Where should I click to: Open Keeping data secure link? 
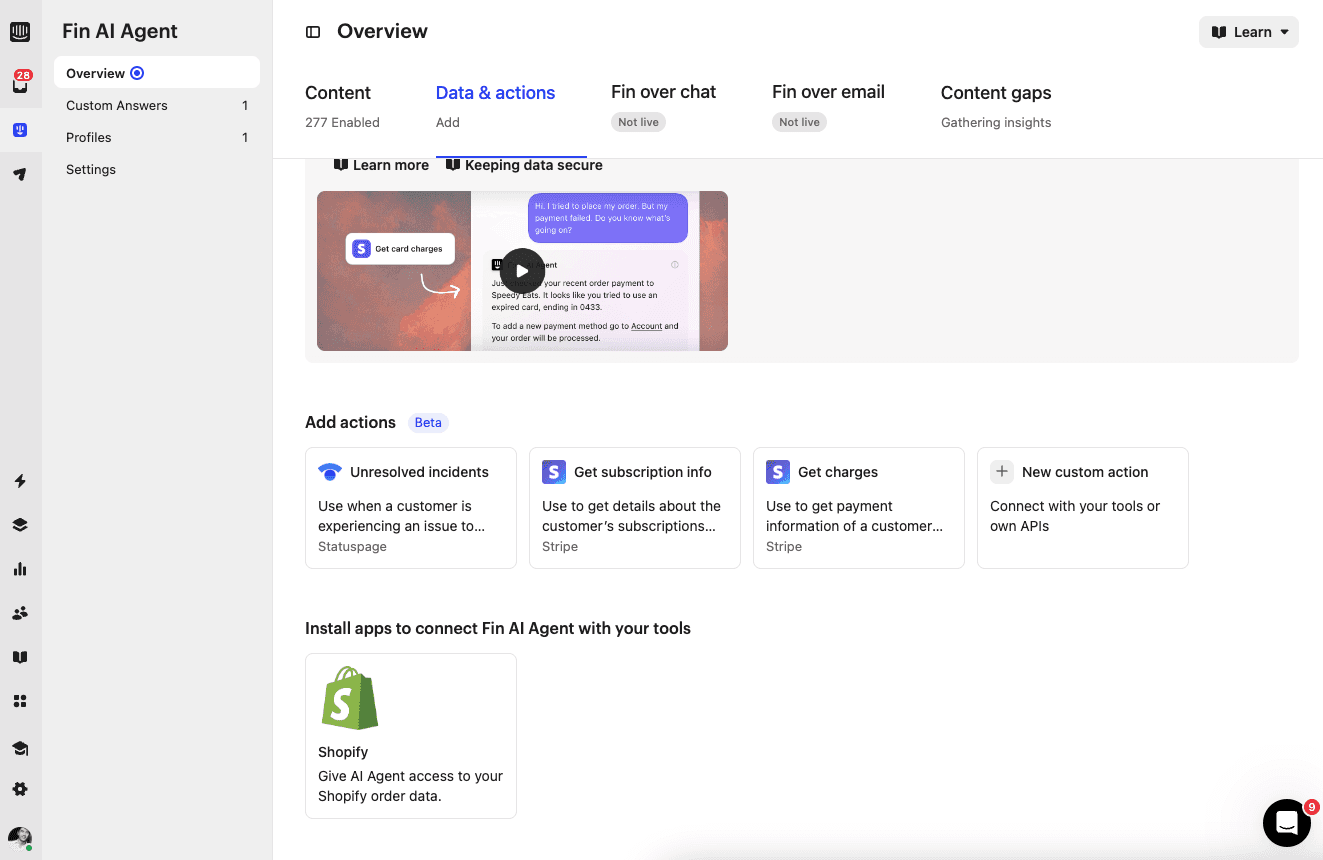pos(525,165)
